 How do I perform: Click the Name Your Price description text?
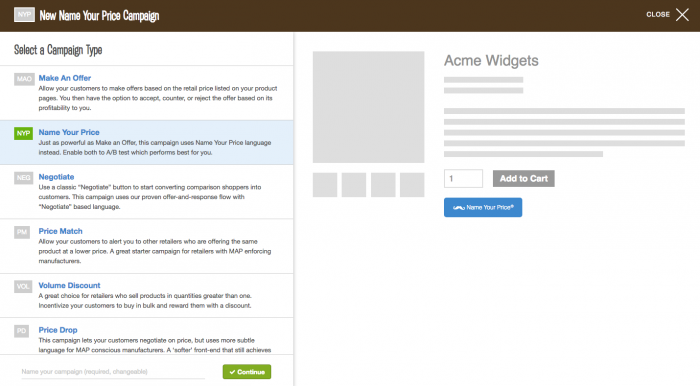tap(154, 148)
